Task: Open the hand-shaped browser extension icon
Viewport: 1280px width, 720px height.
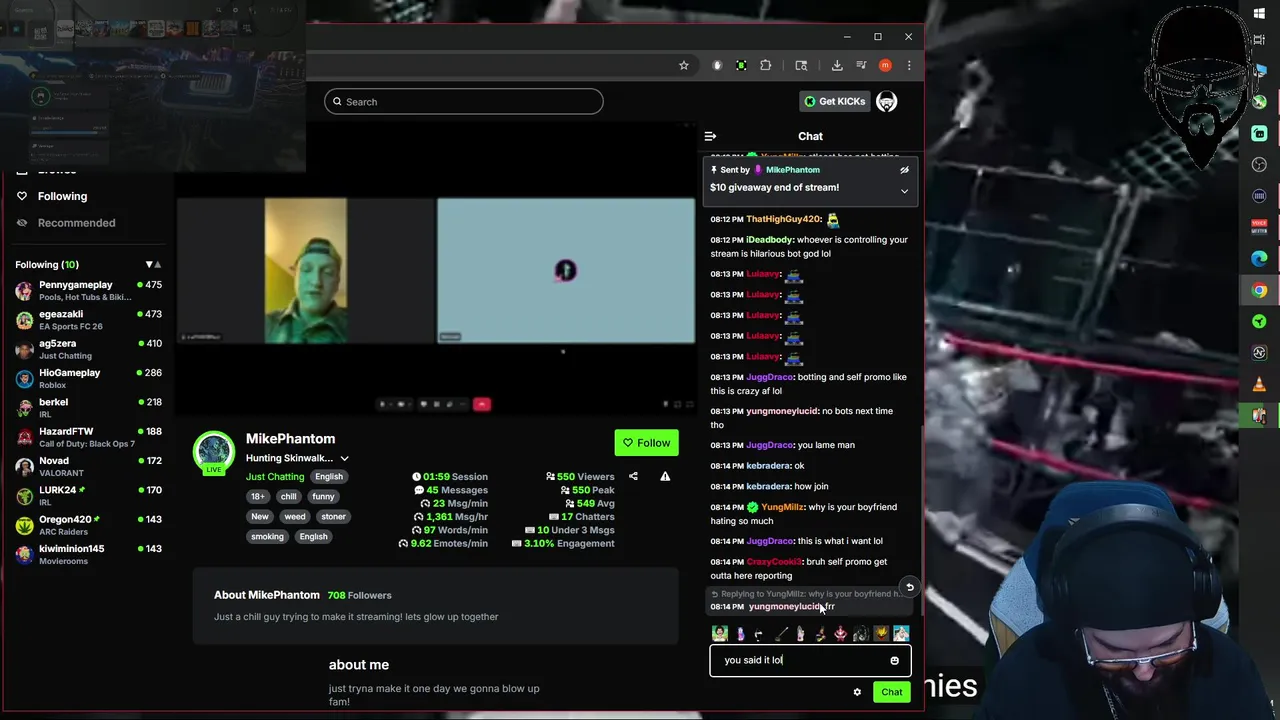Action: [717, 66]
